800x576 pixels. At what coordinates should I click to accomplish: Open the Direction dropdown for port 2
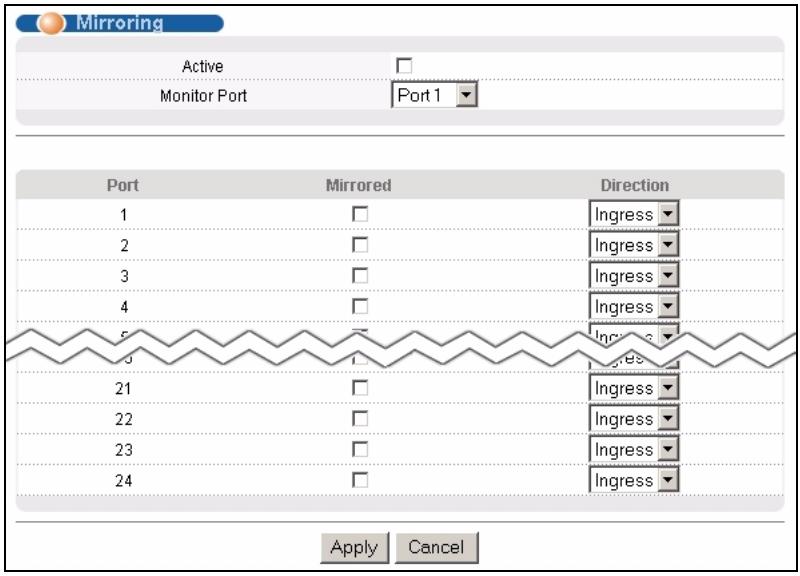[x=634, y=245]
